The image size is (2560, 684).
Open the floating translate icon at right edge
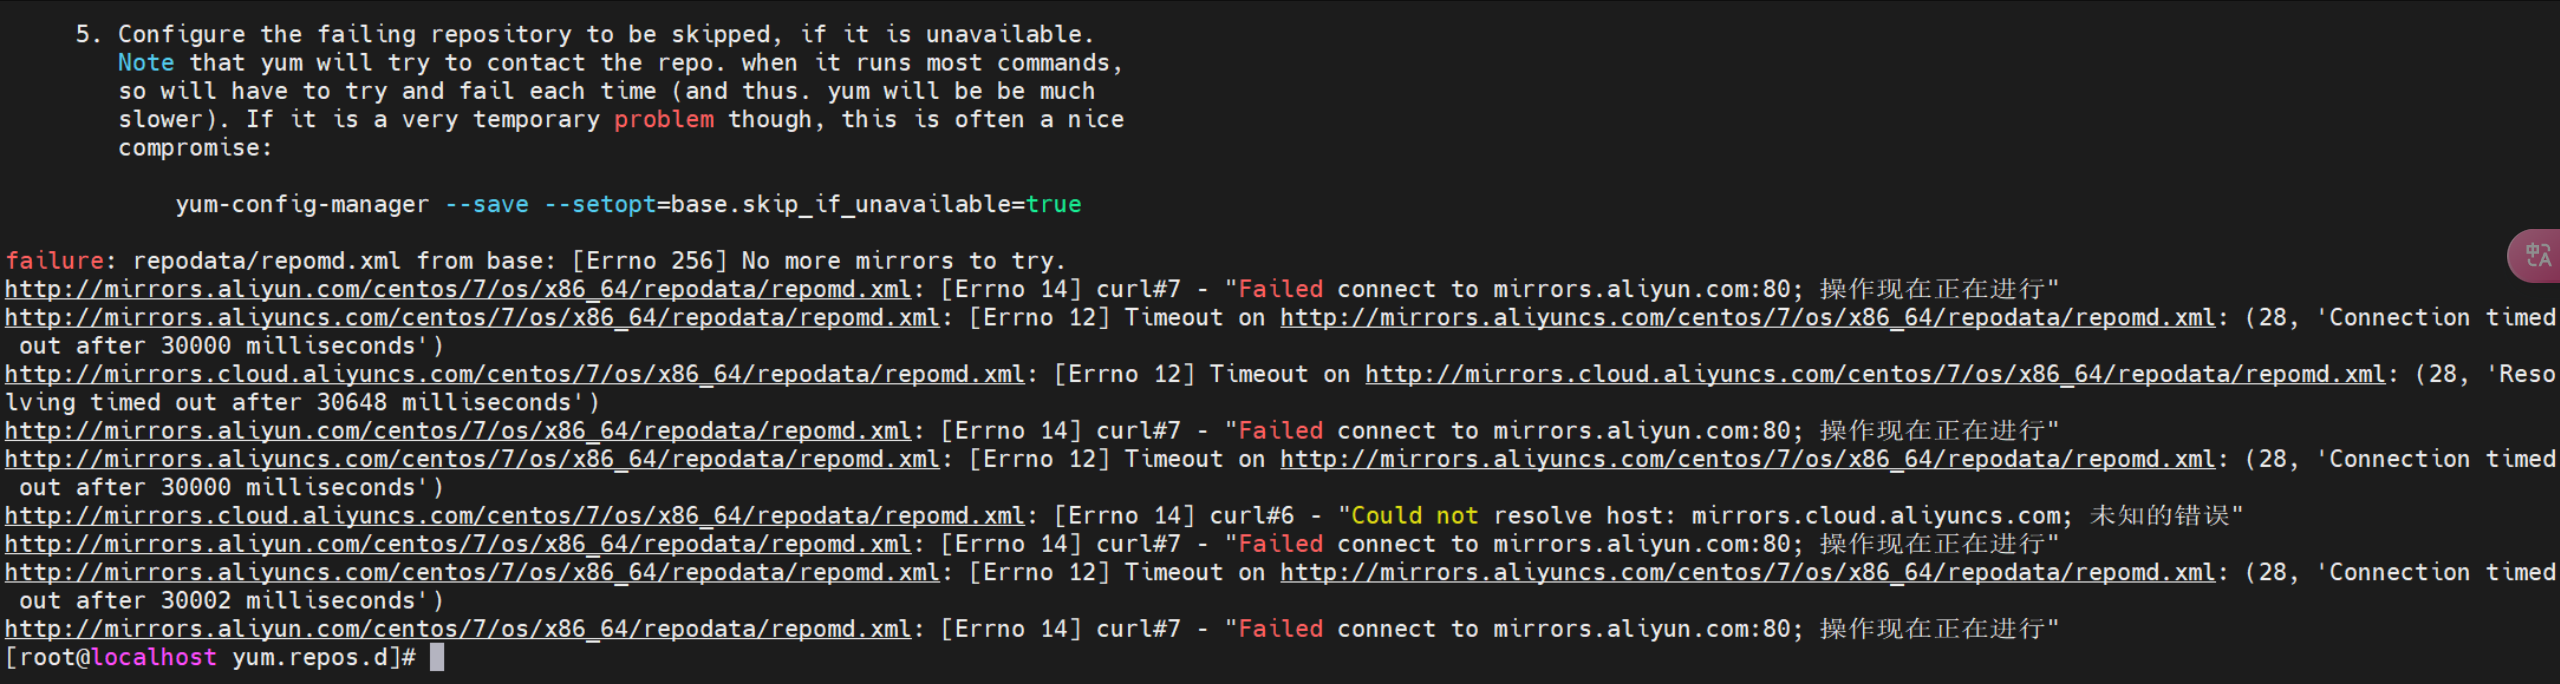point(2535,256)
